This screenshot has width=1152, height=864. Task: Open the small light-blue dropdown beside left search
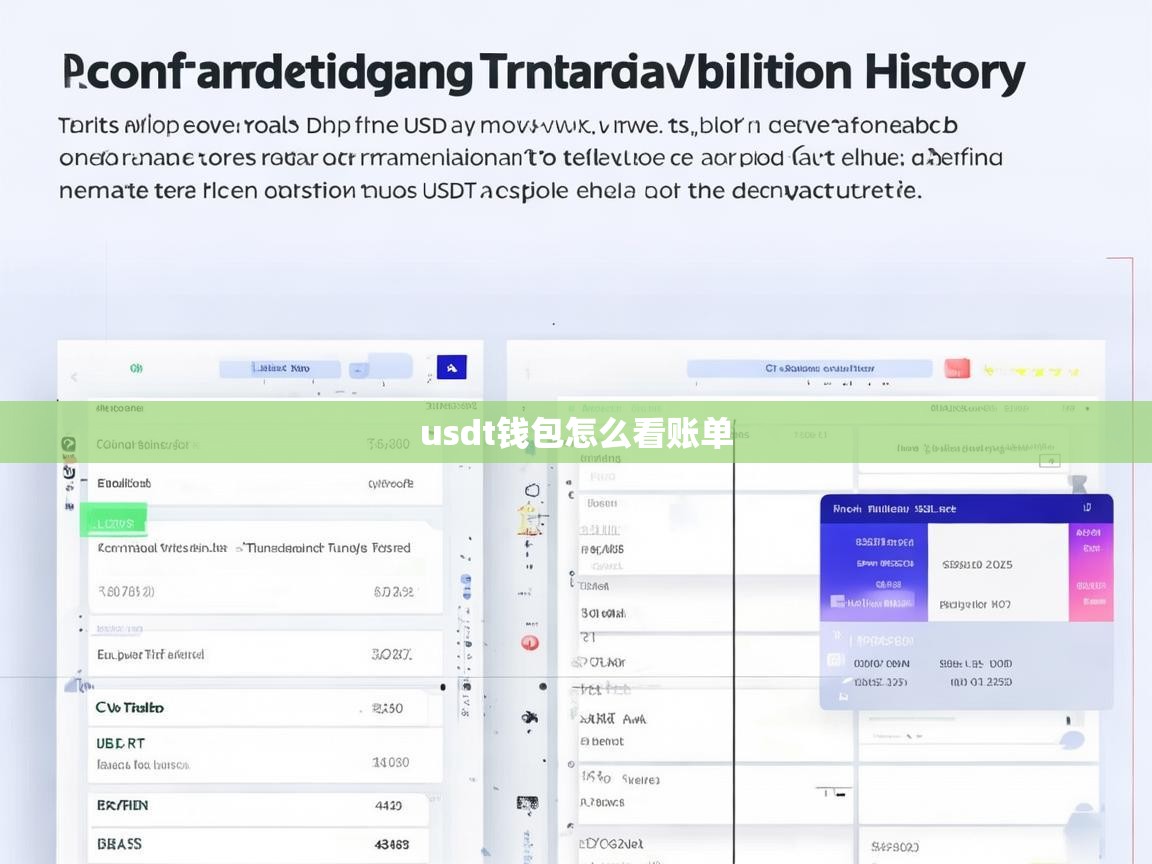tap(358, 369)
